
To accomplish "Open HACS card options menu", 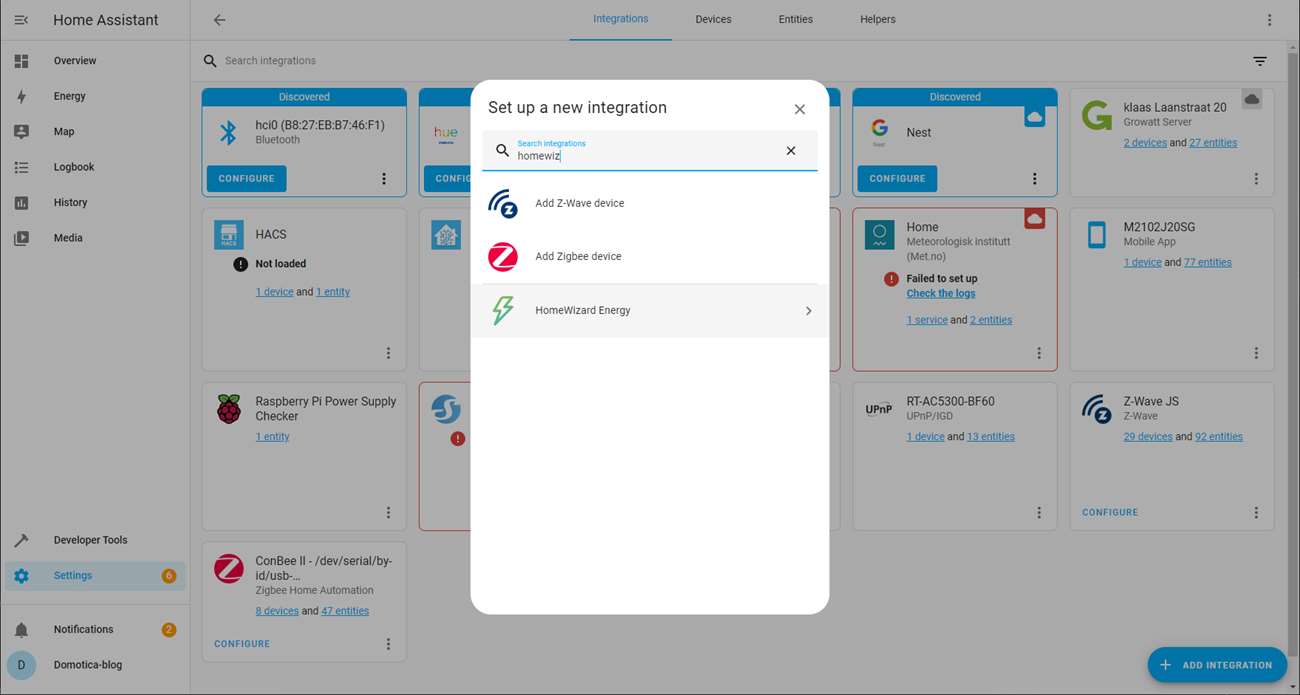I will point(389,353).
